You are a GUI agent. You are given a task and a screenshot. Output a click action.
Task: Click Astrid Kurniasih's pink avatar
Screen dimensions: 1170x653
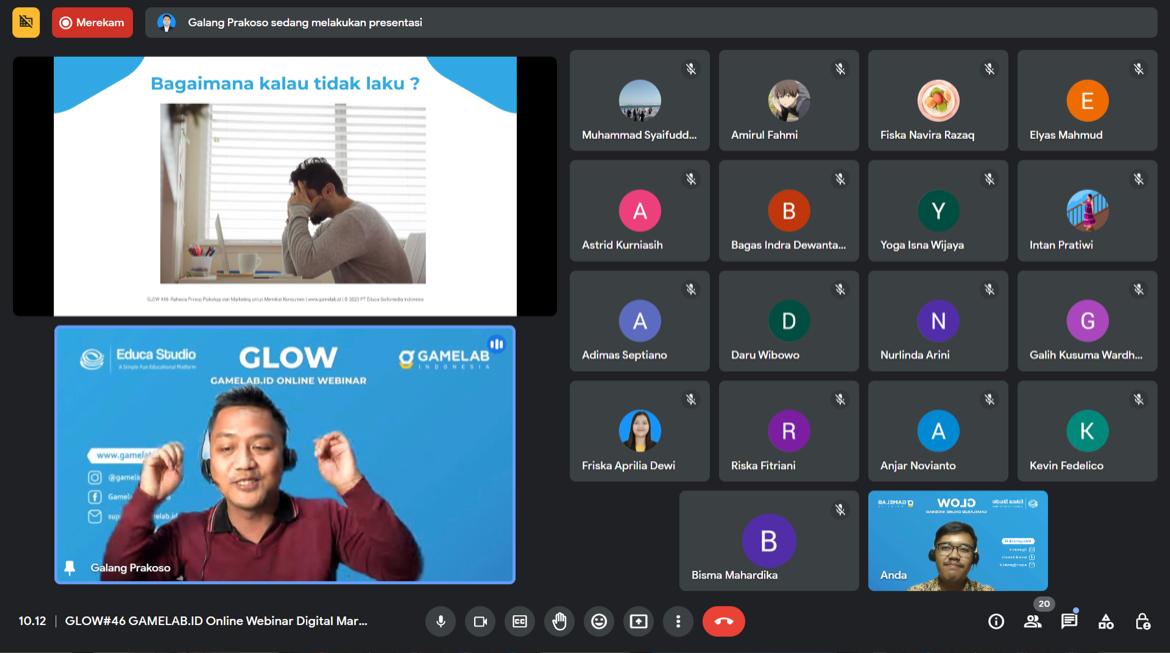pos(639,210)
